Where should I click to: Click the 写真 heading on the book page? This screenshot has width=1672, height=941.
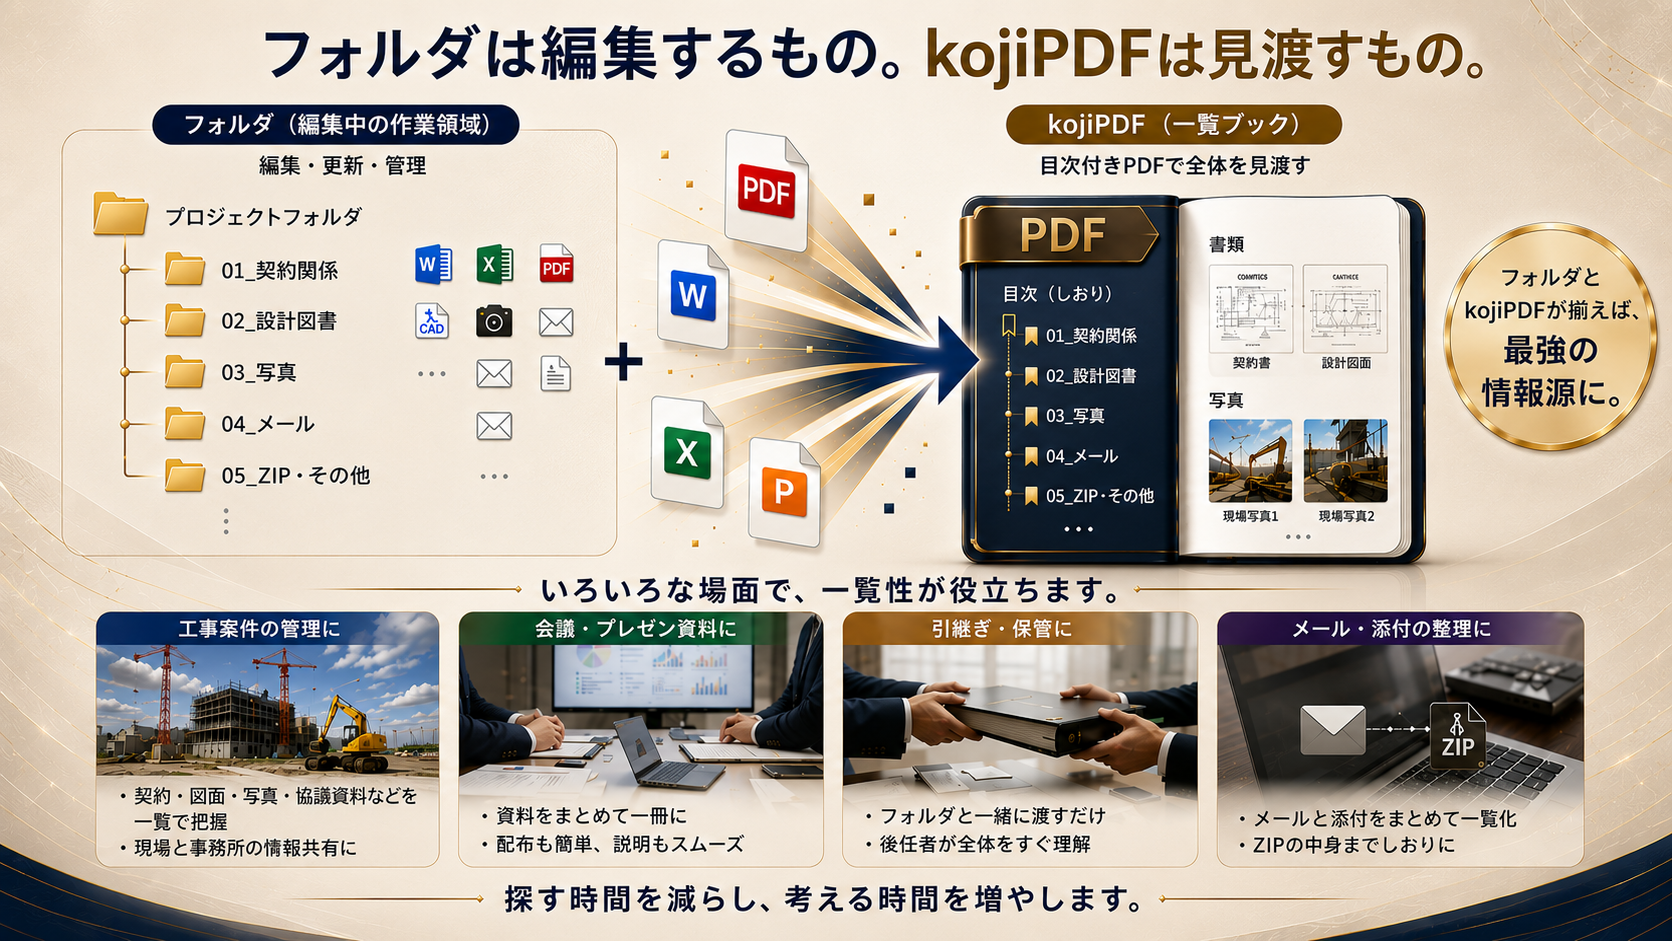pyautogui.click(x=1226, y=400)
